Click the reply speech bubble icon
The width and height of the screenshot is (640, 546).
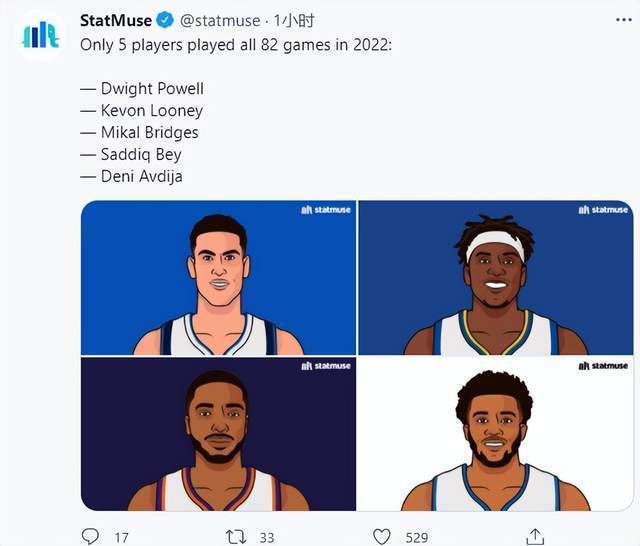[x=90, y=536]
